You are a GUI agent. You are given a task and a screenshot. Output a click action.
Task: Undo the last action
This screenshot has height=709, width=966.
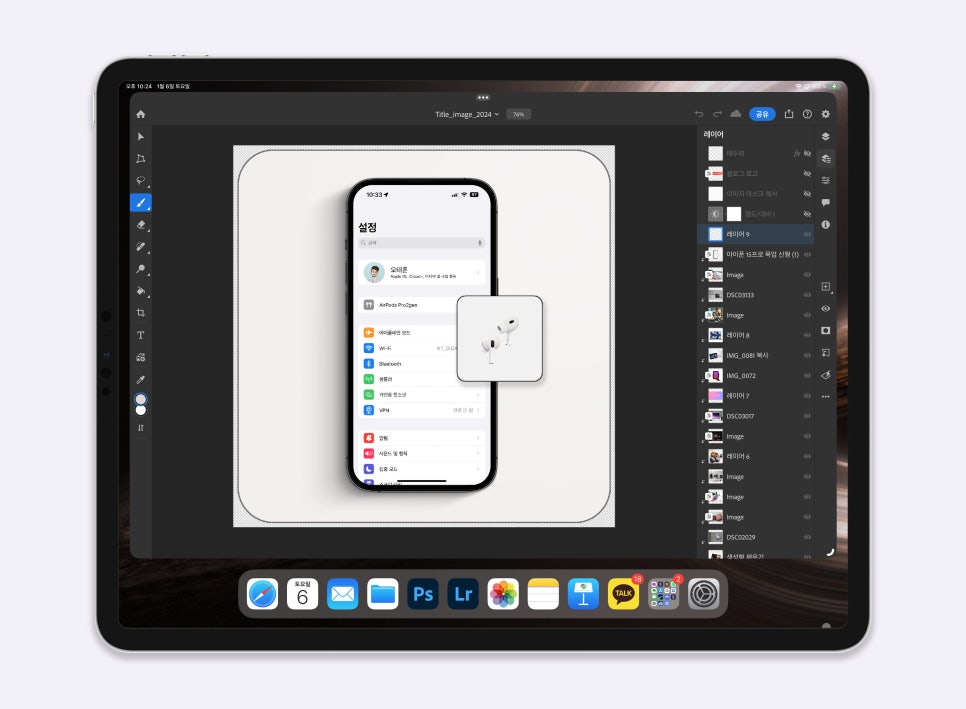(x=699, y=114)
